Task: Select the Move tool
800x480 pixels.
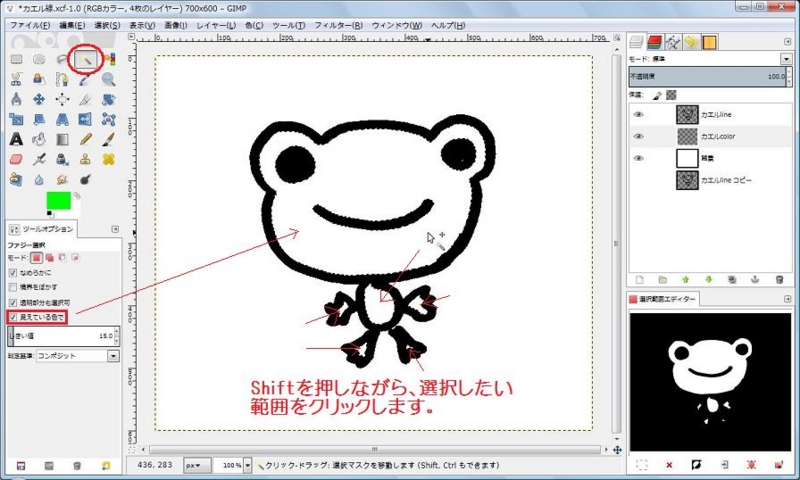Action: (x=39, y=99)
